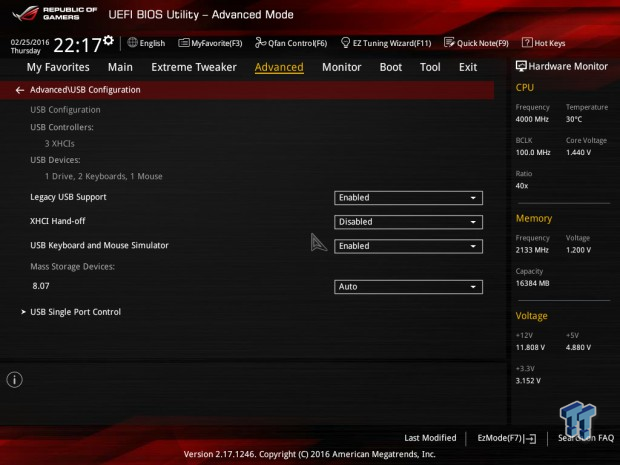Screen dimensions: 620x465
Task: Click the globe language icon
Action: point(132,43)
